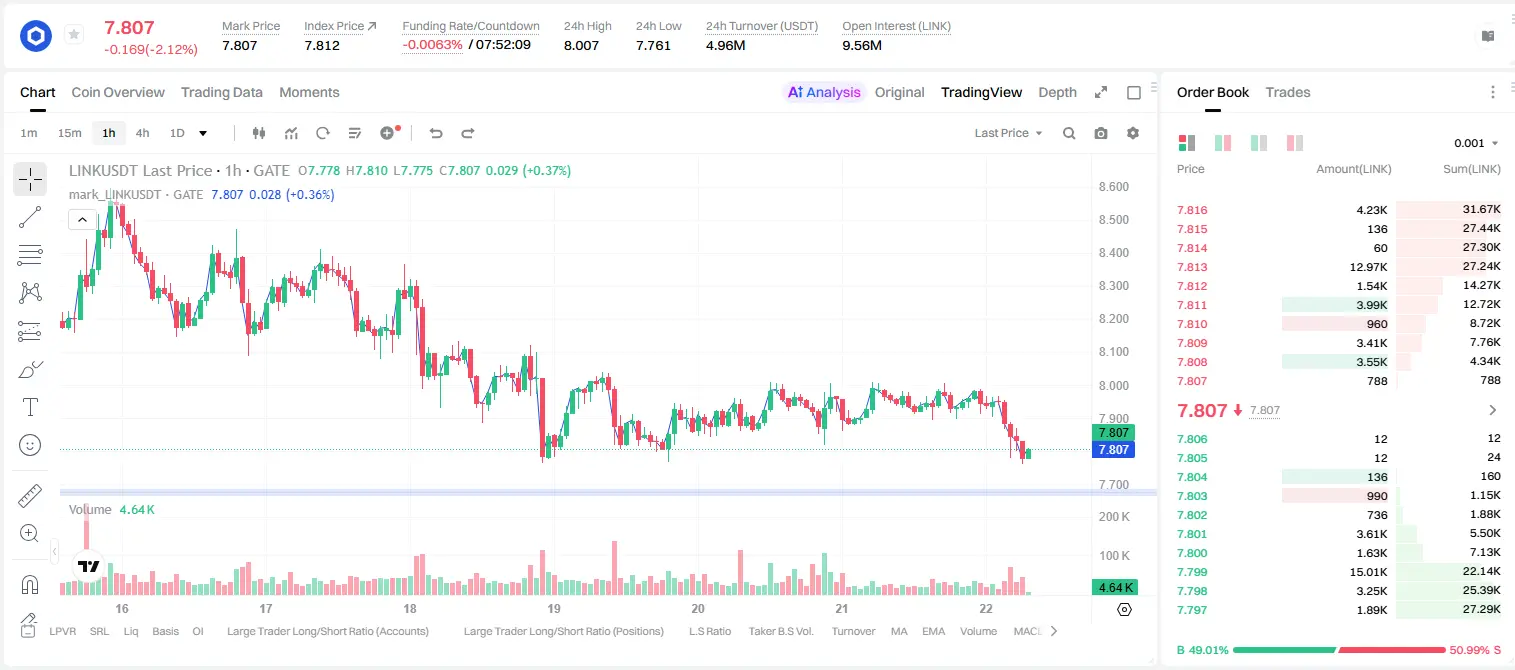Open chart settings gear icon
Viewport: 1515px width, 670px height.
(x=1133, y=133)
